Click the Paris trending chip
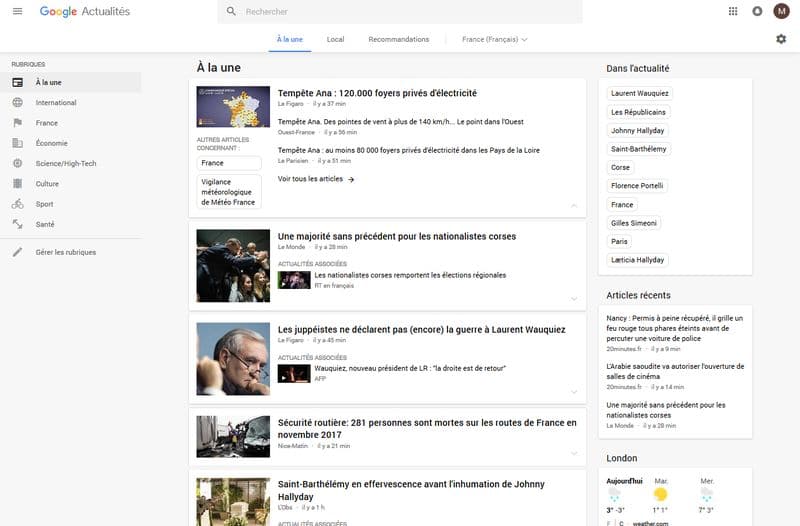This screenshot has width=800, height=526. click(x=619, y=241)
